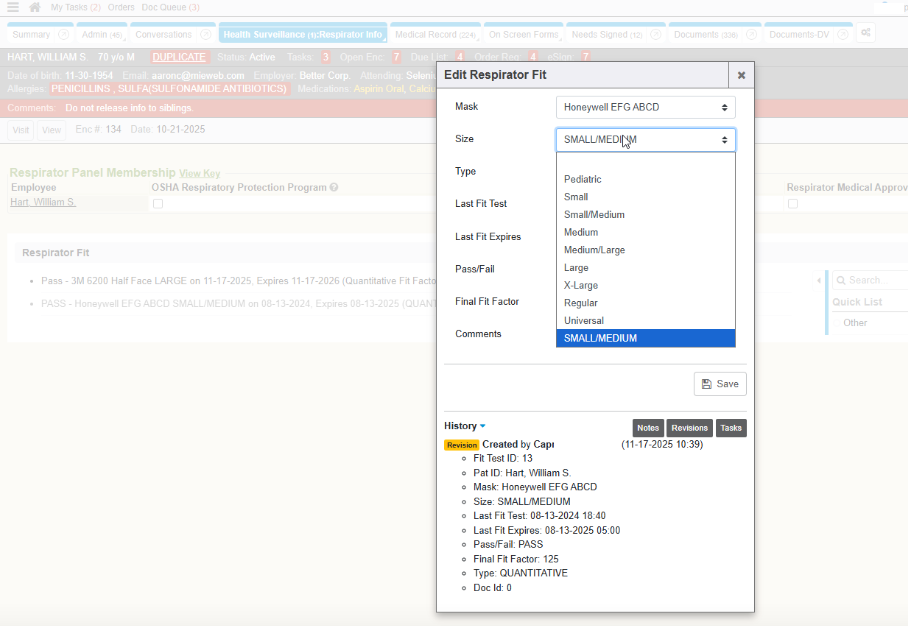Open the hamburger menu icon
This screenshot has width=908, height=626.
[12, 7]
